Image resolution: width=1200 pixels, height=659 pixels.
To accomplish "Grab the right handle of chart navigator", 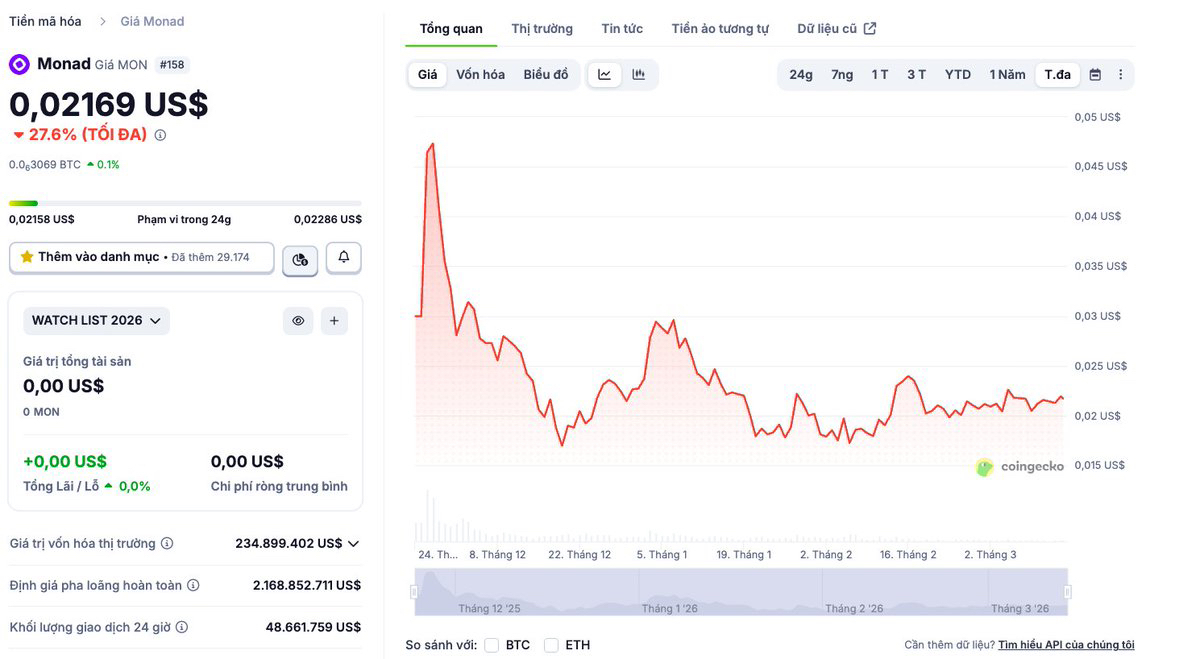I will coord(1067,592).
